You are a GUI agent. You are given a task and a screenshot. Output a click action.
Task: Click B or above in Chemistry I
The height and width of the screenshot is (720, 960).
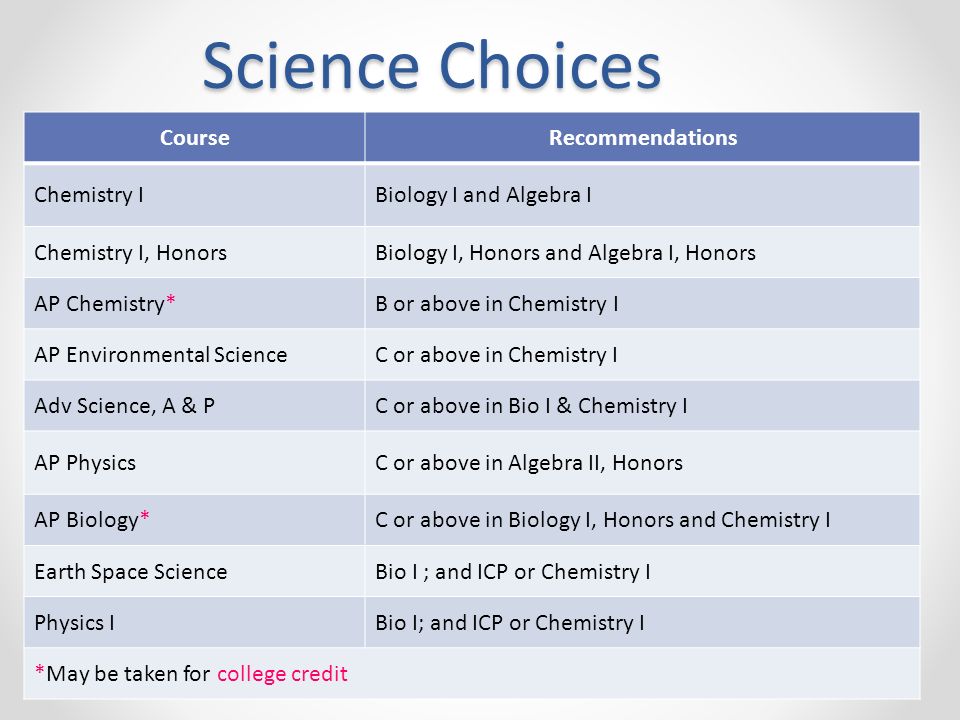point(497,304)
